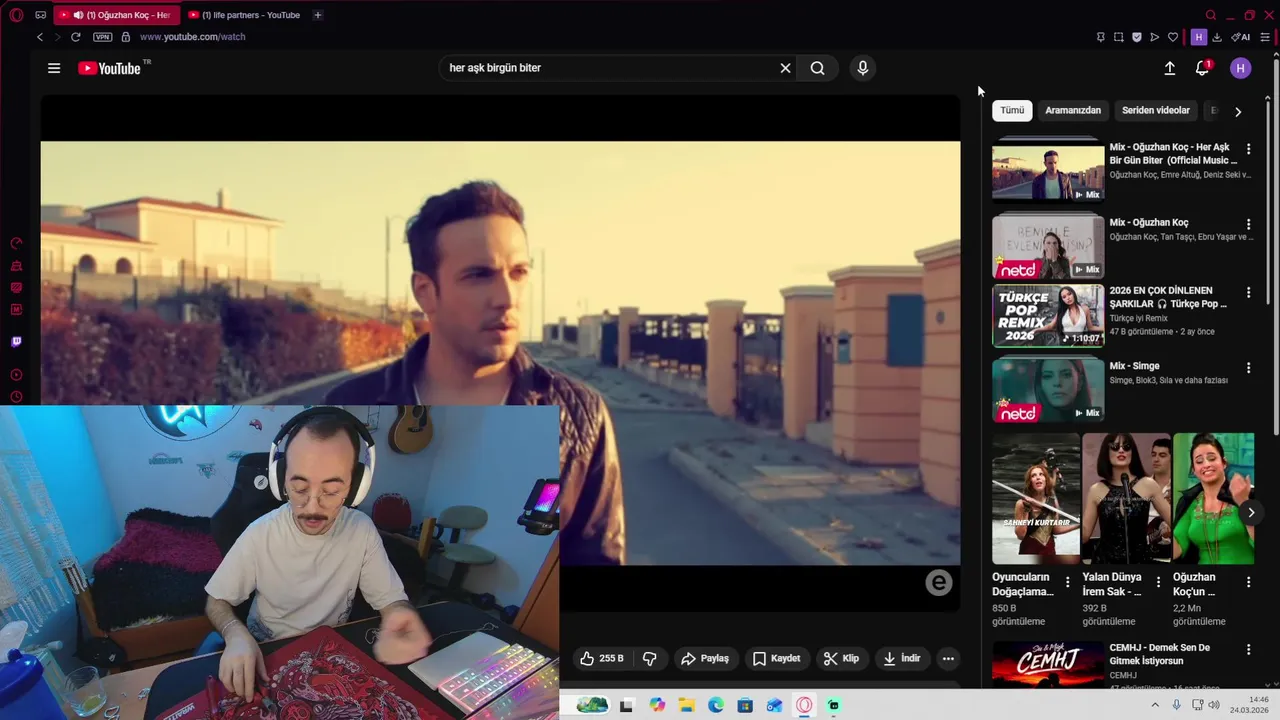Reload the page
Image resolution: width=1280 pixels, height=720 pixels.
pos(75,37)
